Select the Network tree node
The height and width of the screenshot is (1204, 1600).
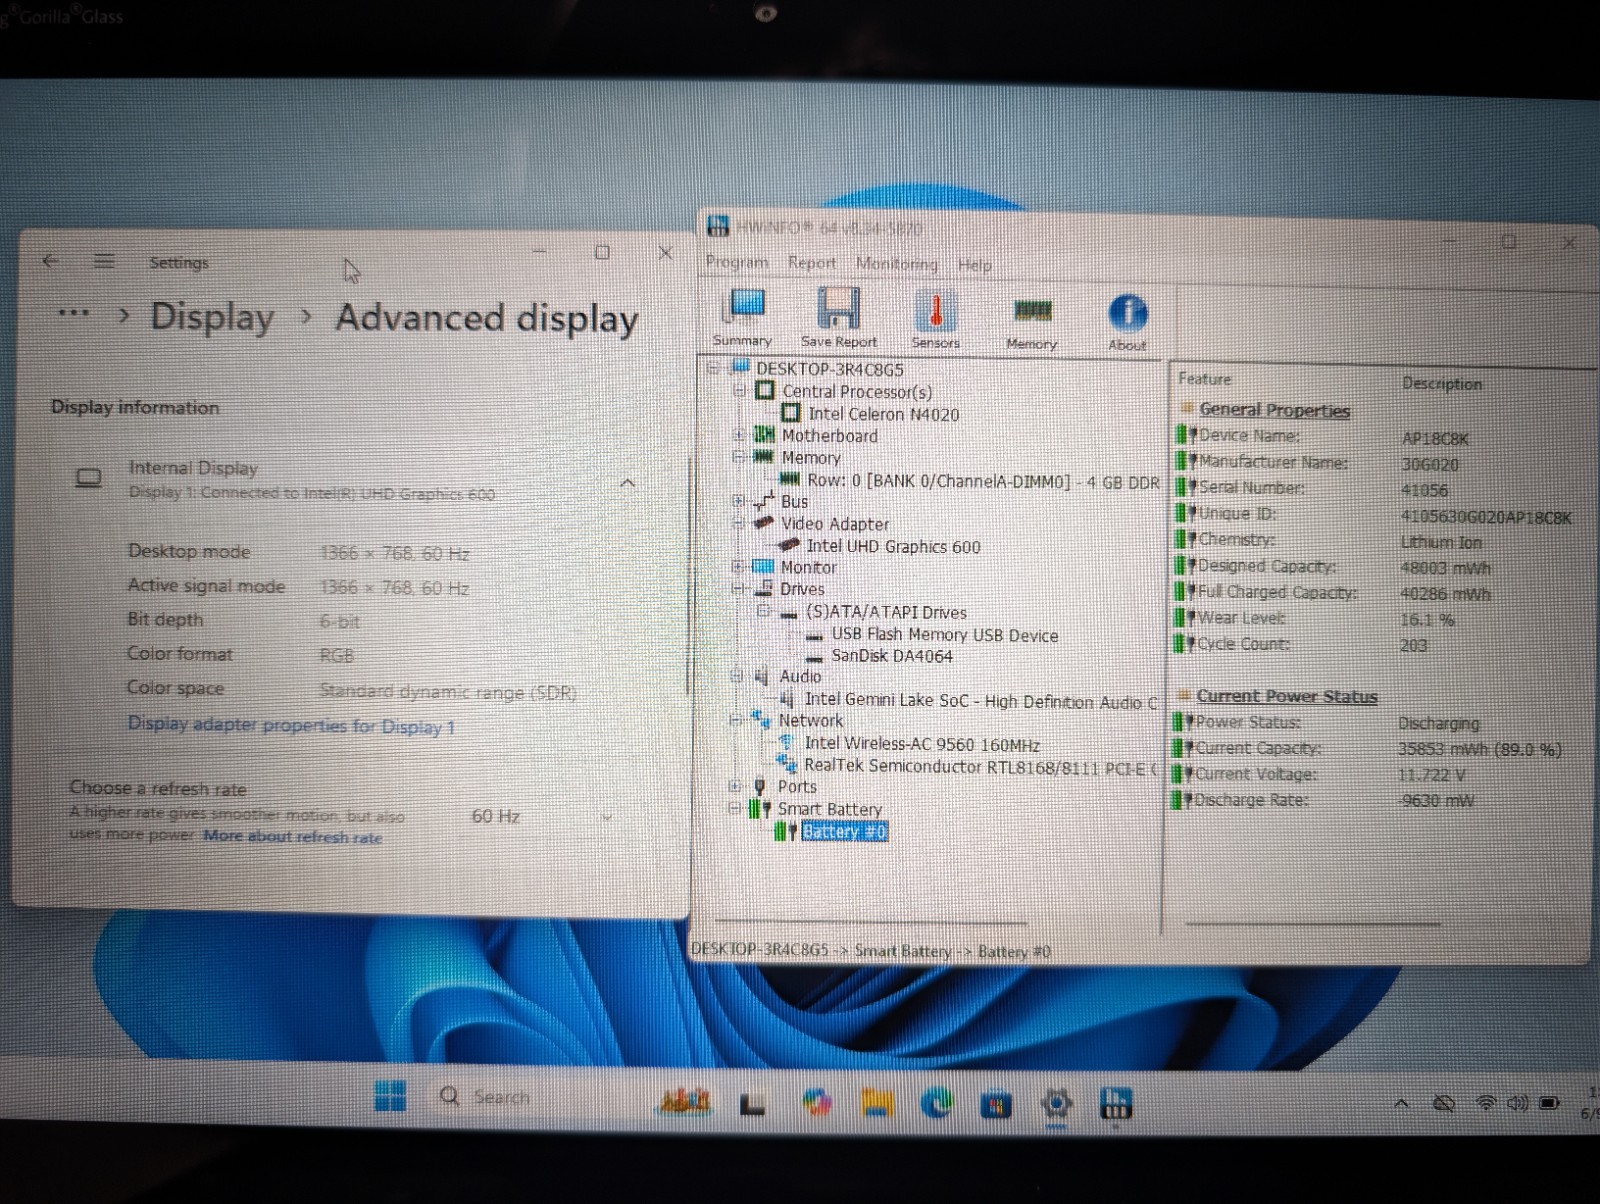[811, 721]
